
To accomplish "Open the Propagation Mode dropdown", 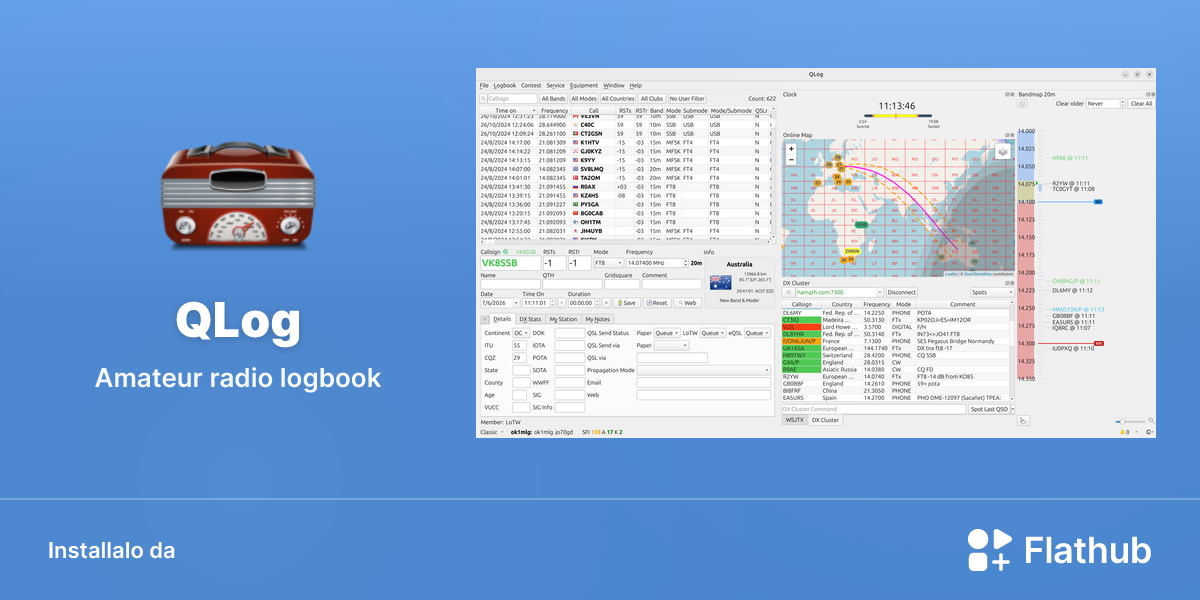I will tap(703, 370).
